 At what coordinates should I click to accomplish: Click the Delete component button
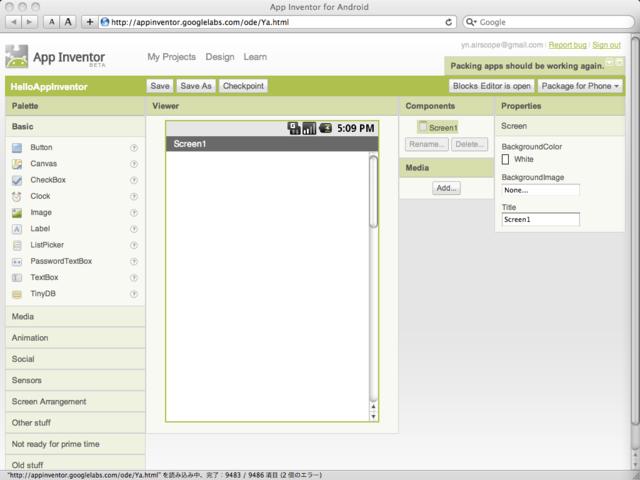coord(469,144)
